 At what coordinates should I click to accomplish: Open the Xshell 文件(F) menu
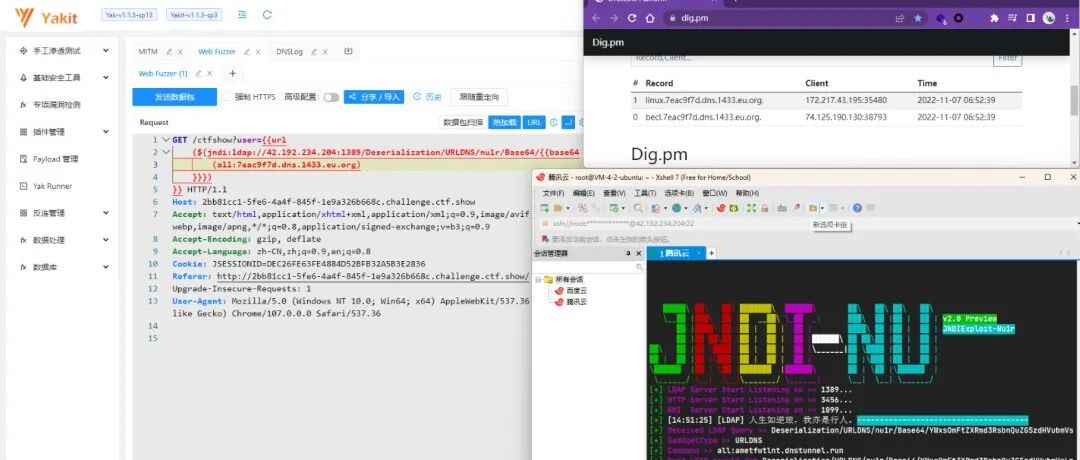[553, 194]
